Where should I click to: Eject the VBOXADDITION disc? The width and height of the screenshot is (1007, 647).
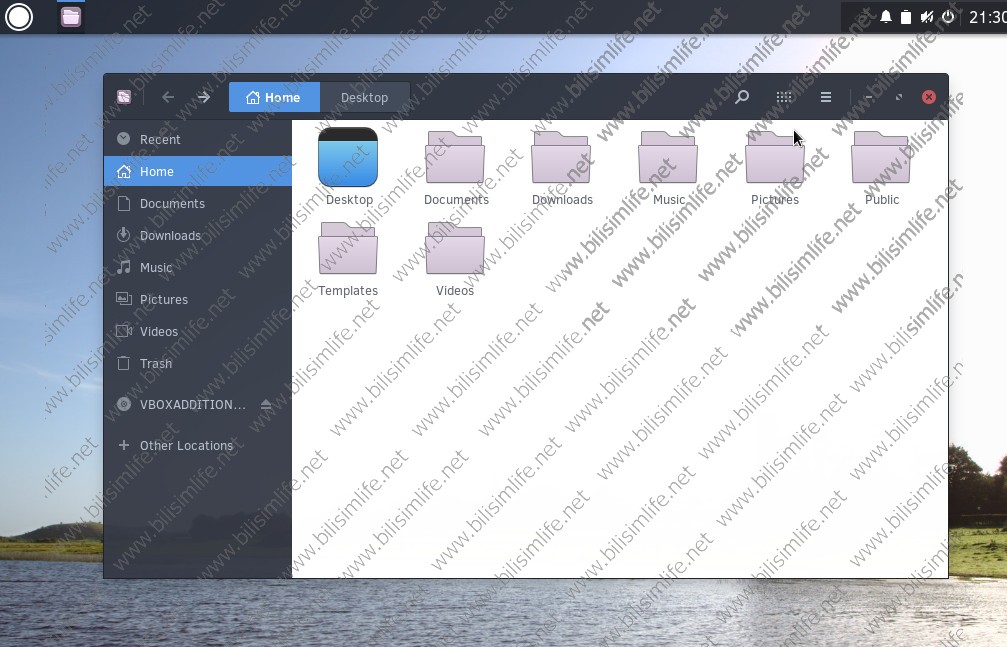(266, 404)
